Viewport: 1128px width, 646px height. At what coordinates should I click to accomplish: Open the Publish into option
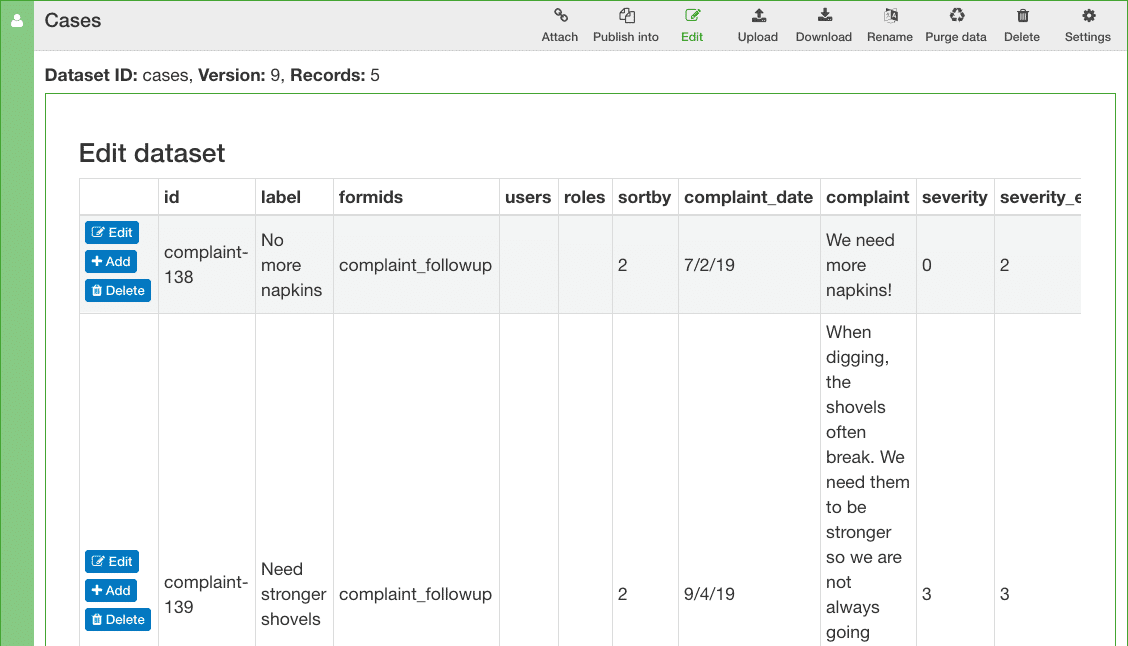pos(626,25)
